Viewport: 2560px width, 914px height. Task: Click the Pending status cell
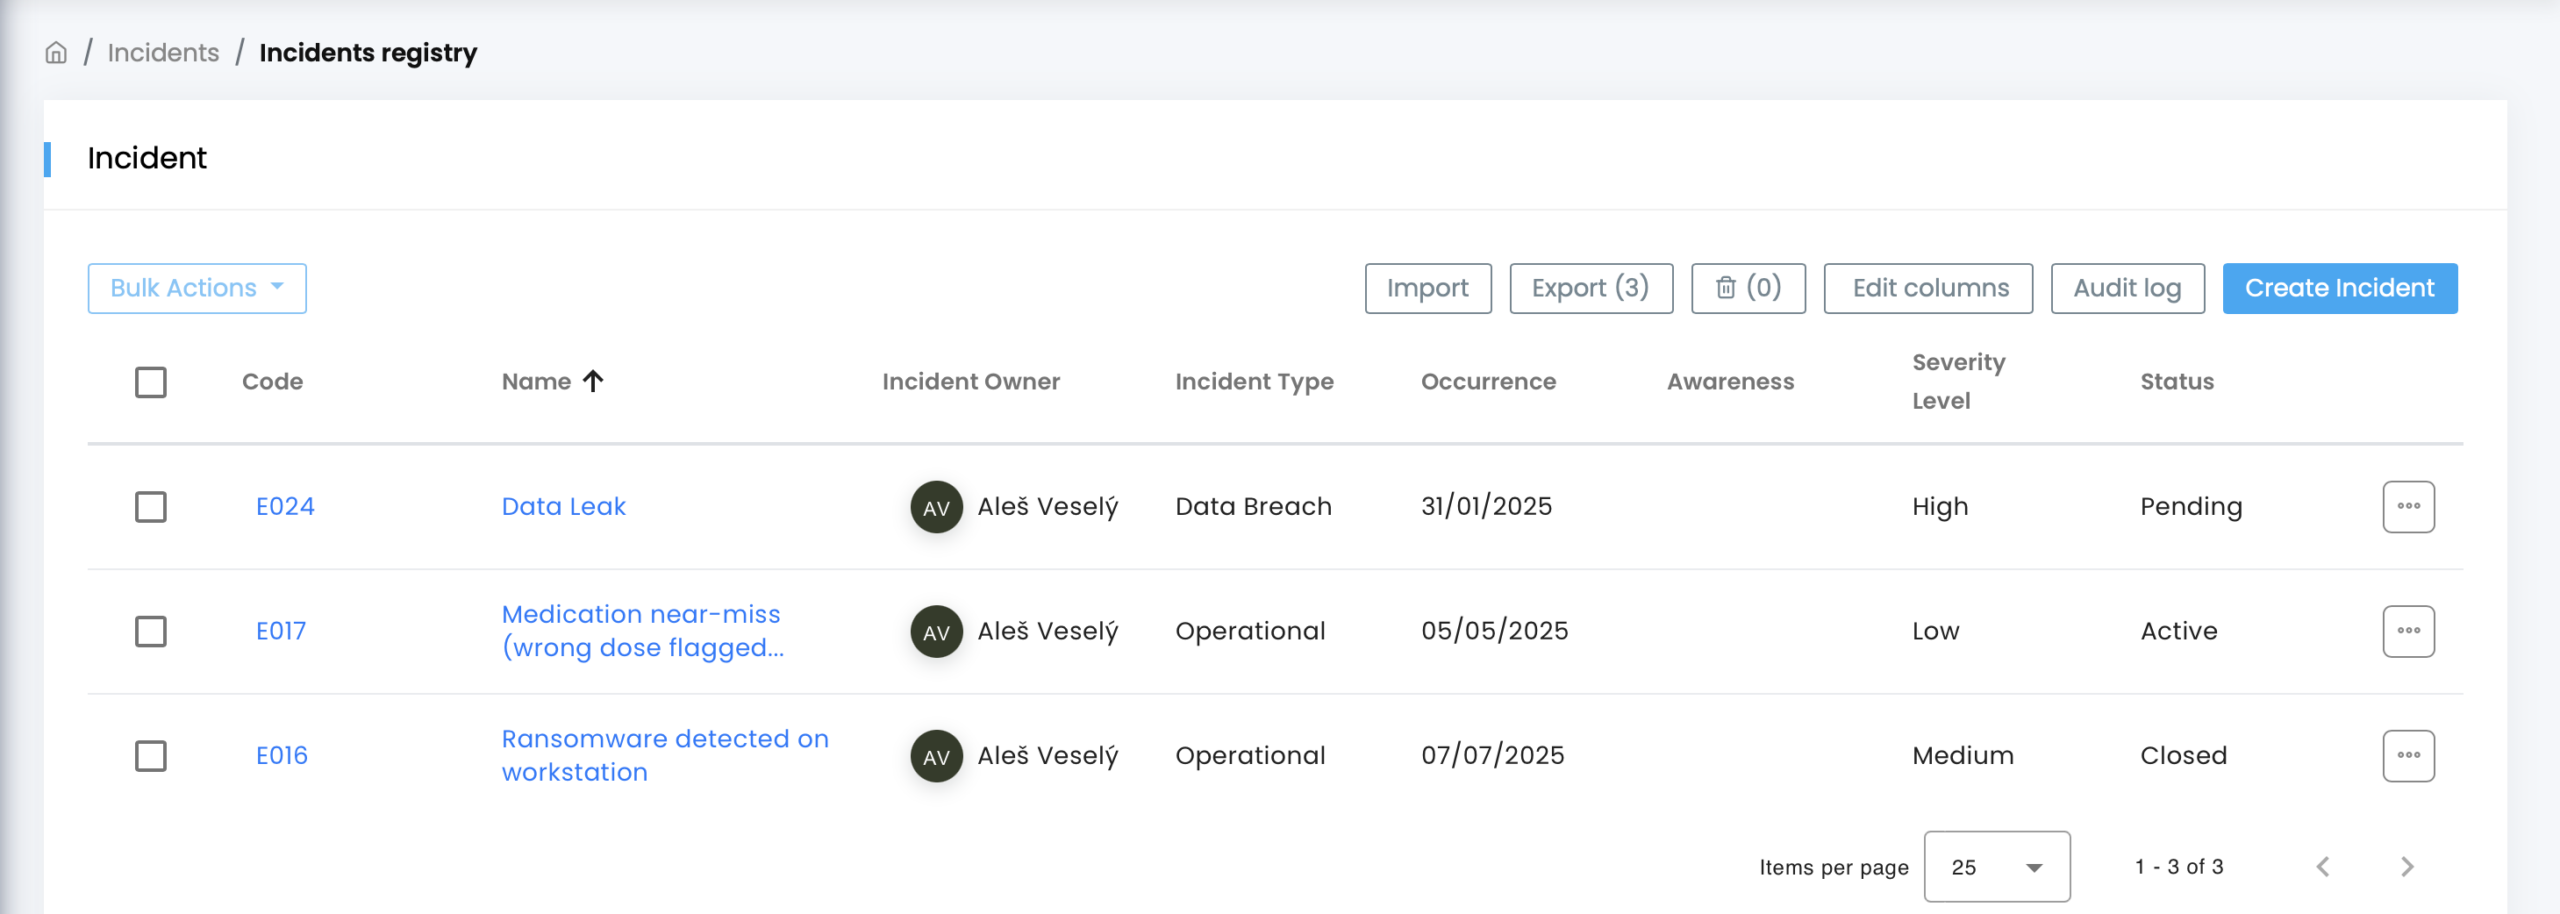(x=2191, y=507)
